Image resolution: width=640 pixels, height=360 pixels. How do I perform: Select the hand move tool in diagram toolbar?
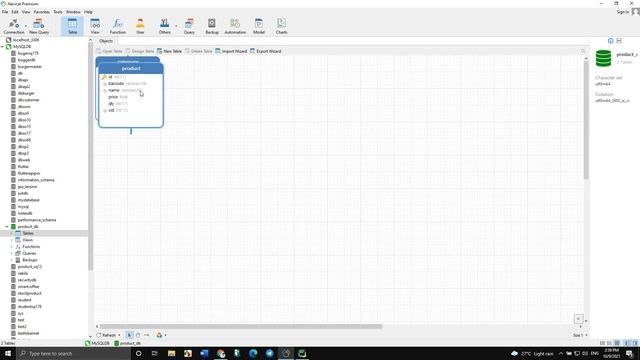click(x=138, y=335)
